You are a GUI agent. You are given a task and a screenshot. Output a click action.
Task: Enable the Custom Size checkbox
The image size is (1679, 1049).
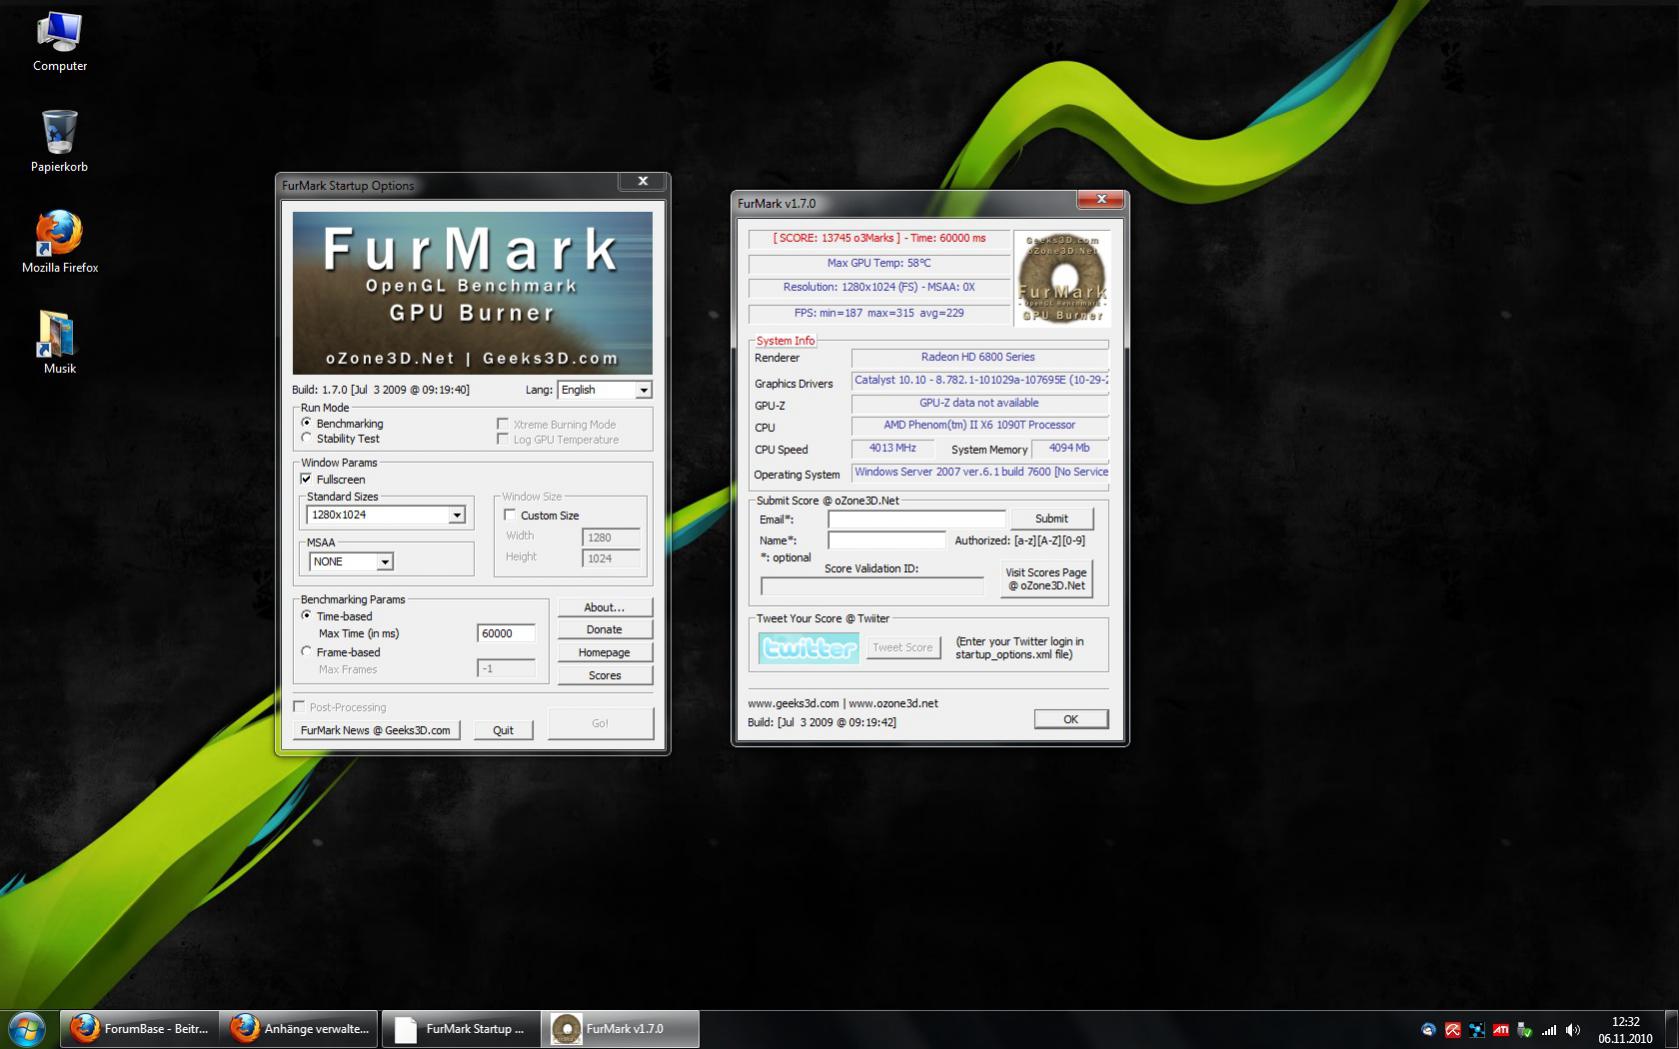click(510, 515)
